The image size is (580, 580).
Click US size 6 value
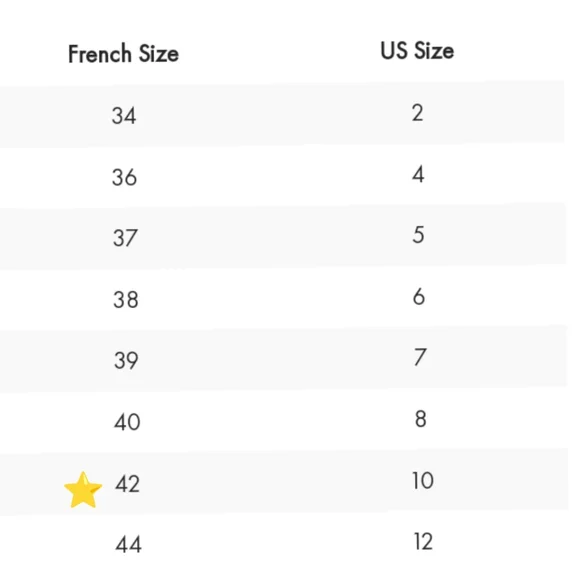pos(419,297)
